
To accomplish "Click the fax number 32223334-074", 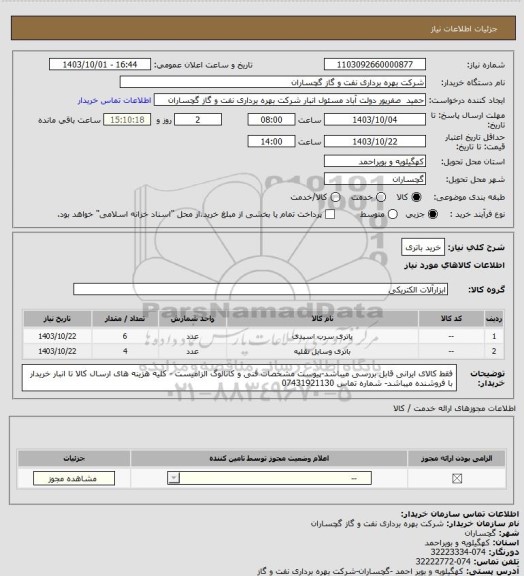I will coord(458,552).
